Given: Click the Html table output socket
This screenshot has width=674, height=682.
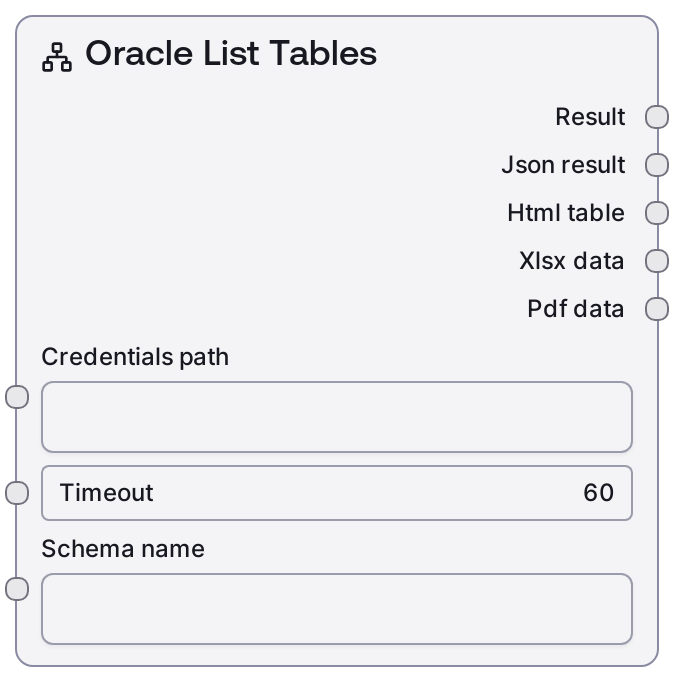Looking at the screenshot, I should pos(656,213).
